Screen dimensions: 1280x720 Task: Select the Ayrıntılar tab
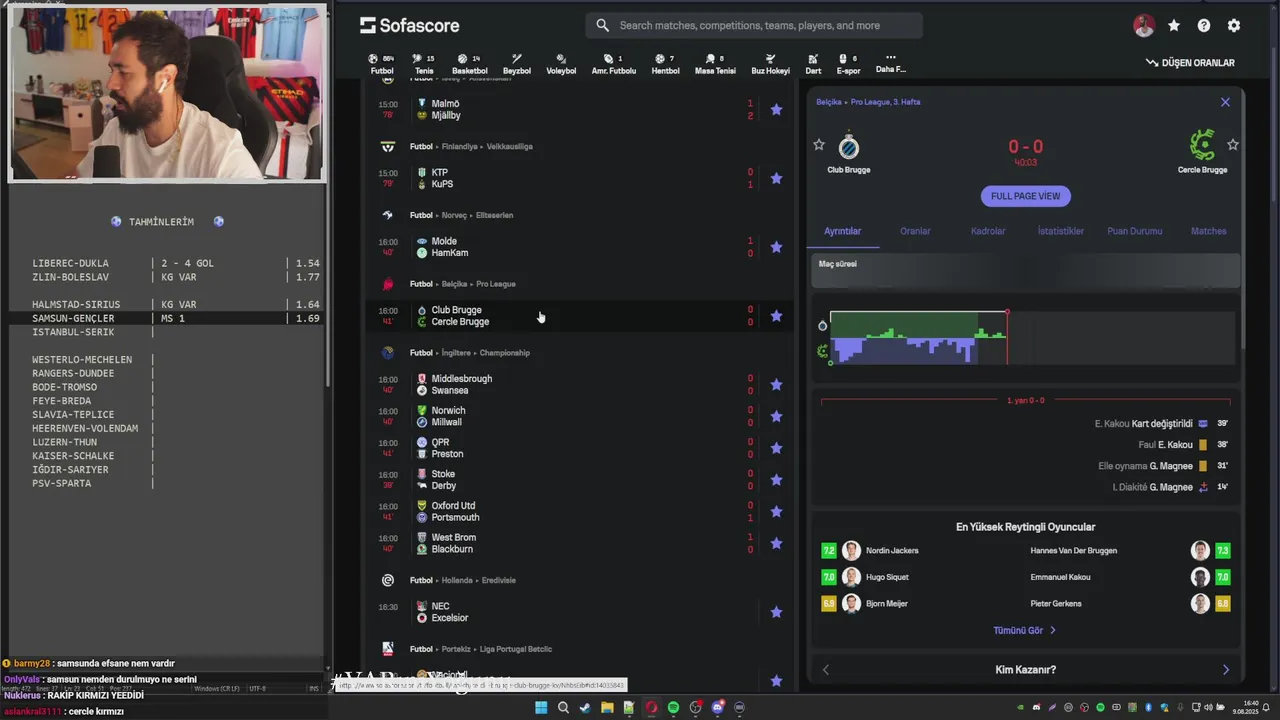(842, 231)
